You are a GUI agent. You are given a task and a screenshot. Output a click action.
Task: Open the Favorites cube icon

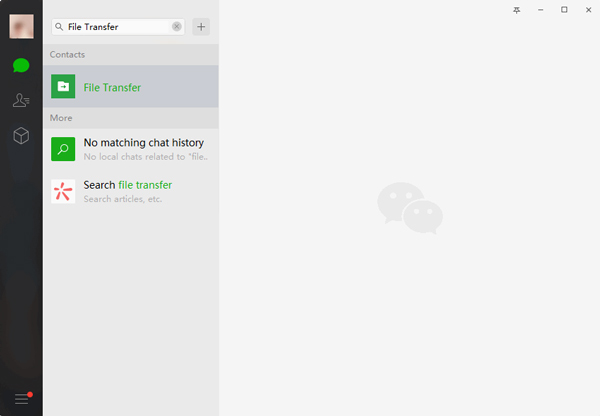[x=21, y=135]
